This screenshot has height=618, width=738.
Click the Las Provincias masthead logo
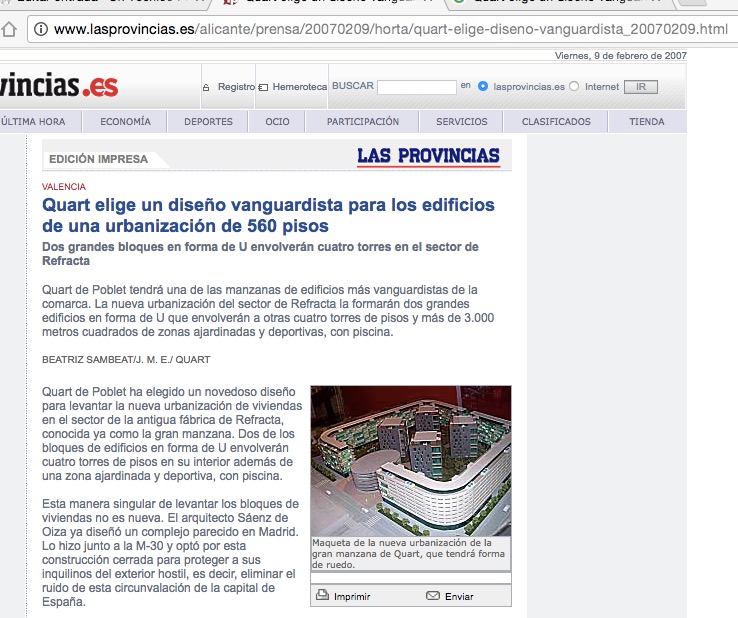(x=428, y=156)
